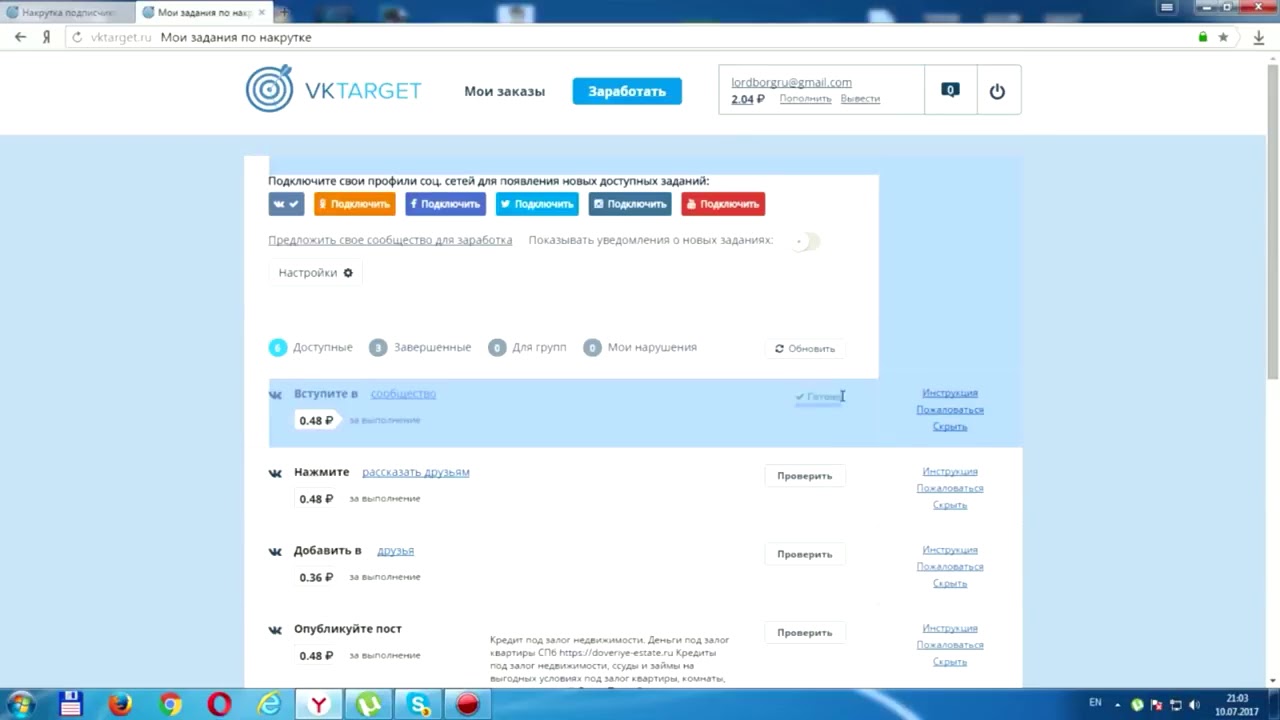Switch to Завершенные tab
This screenshot has width=1280, height=720.
(419, 347)
